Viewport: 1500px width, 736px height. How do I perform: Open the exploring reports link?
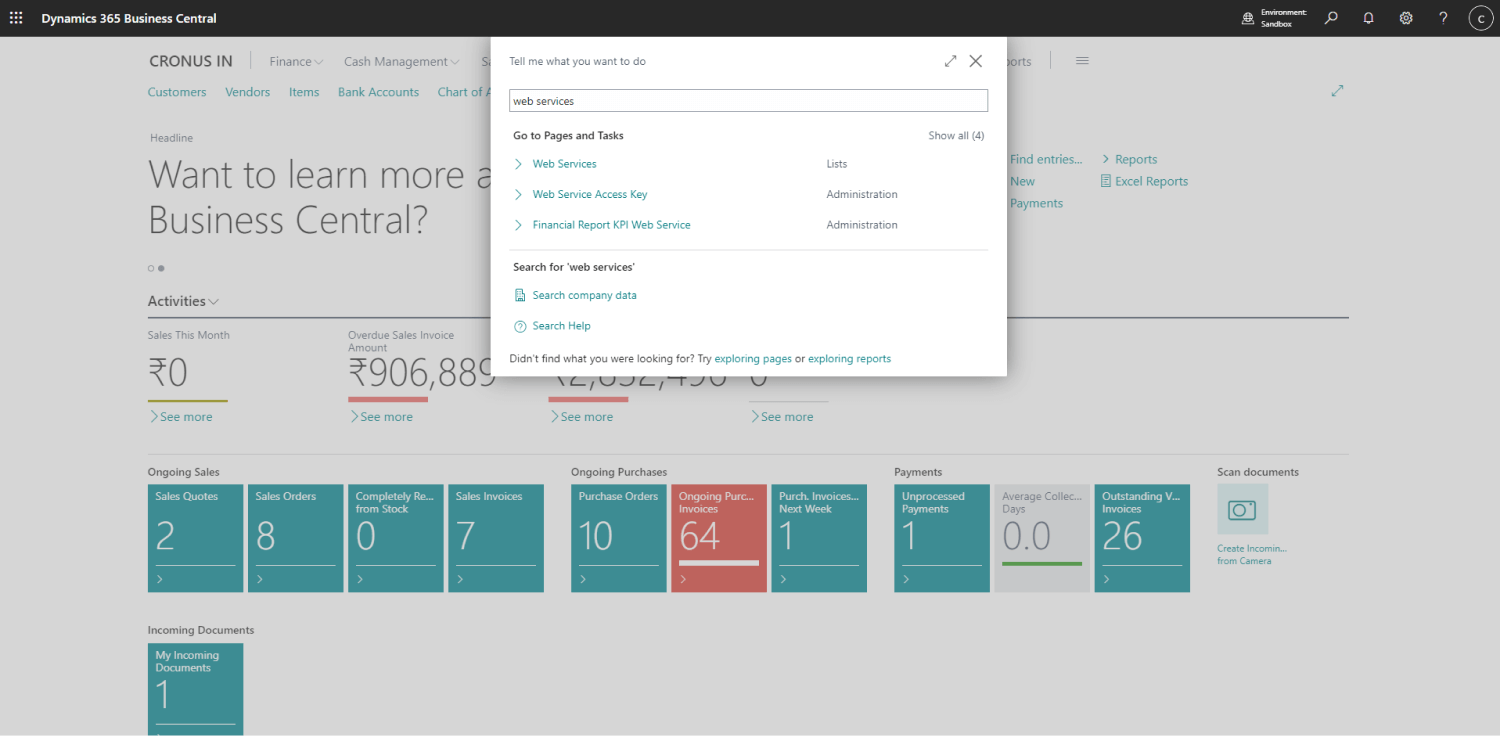(849, 358)
